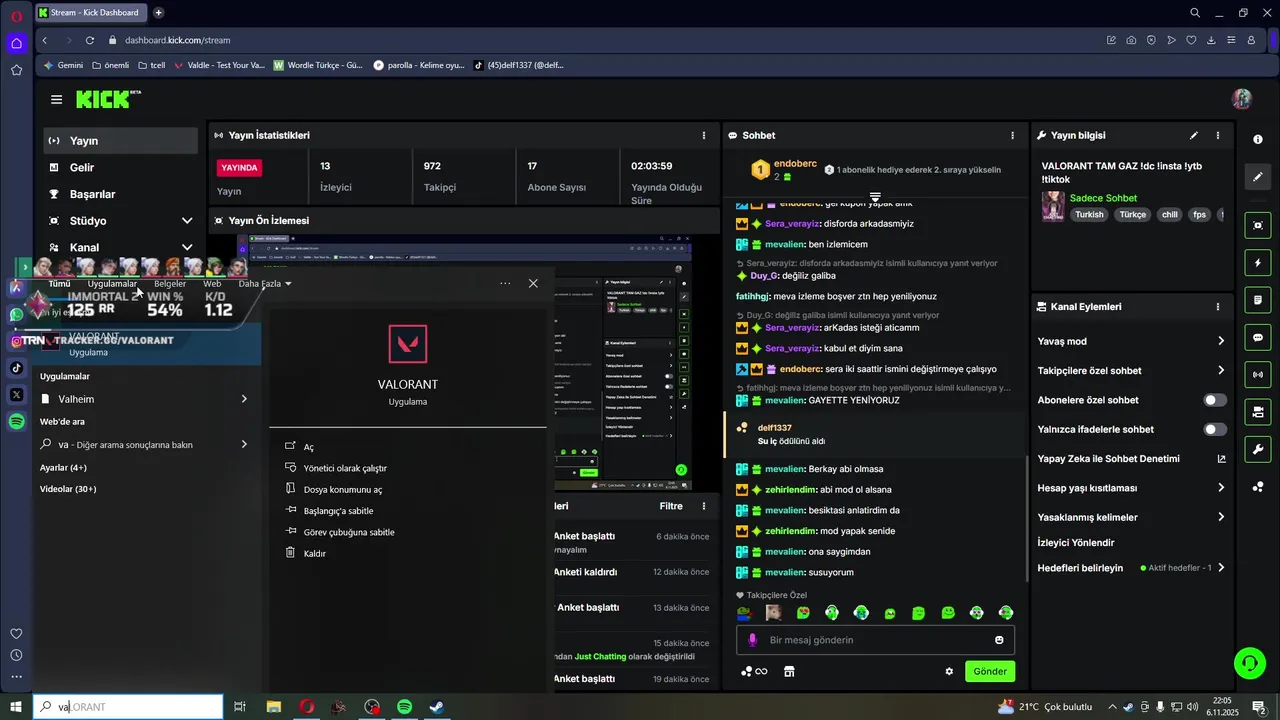Open Spotify from the Opera sidebar
Image resolution: width=1280 pixels, height=720 pixels.
pyautogui.click(x=16, y=422)
